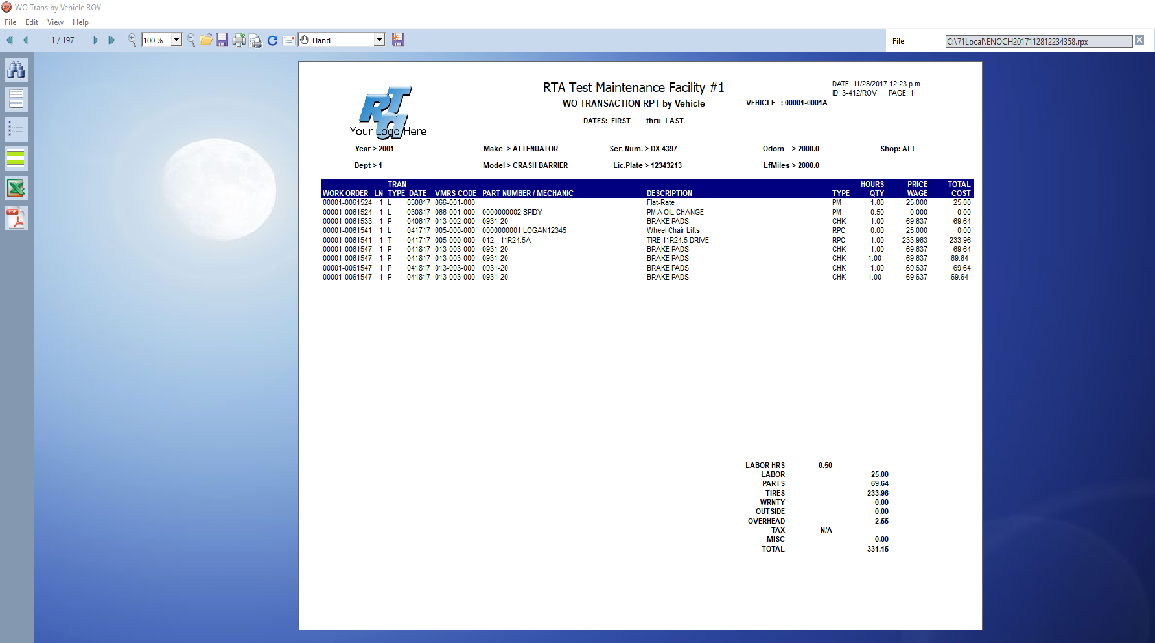Export report to Excel

click(17, 188)
